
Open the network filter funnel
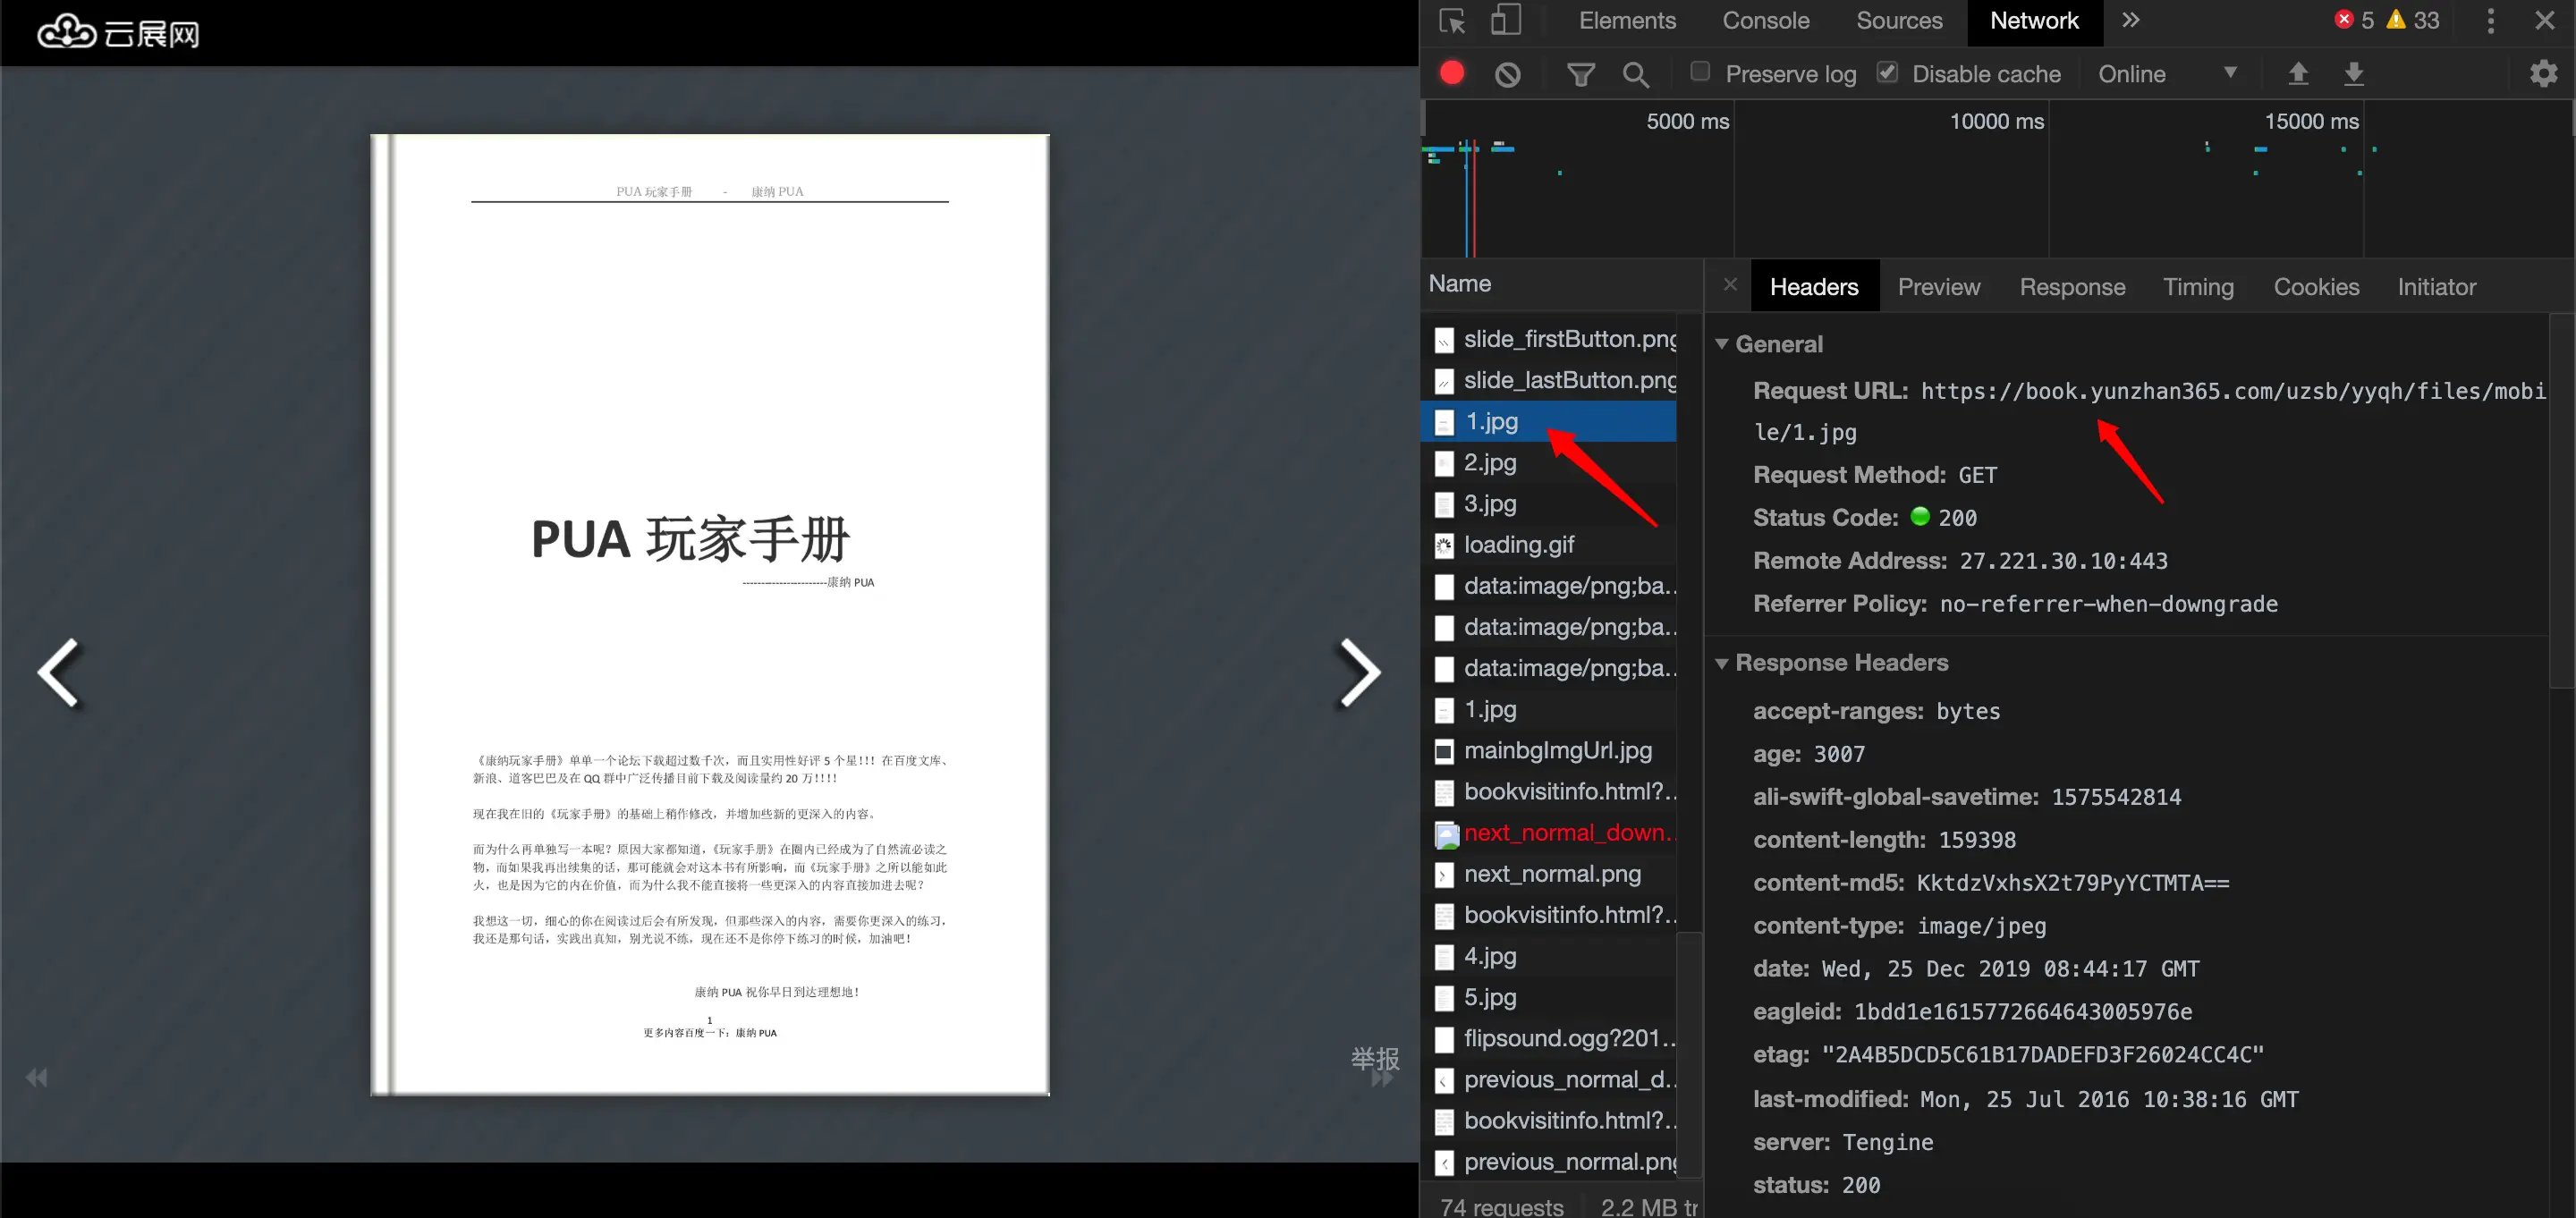coord(1580,74)
